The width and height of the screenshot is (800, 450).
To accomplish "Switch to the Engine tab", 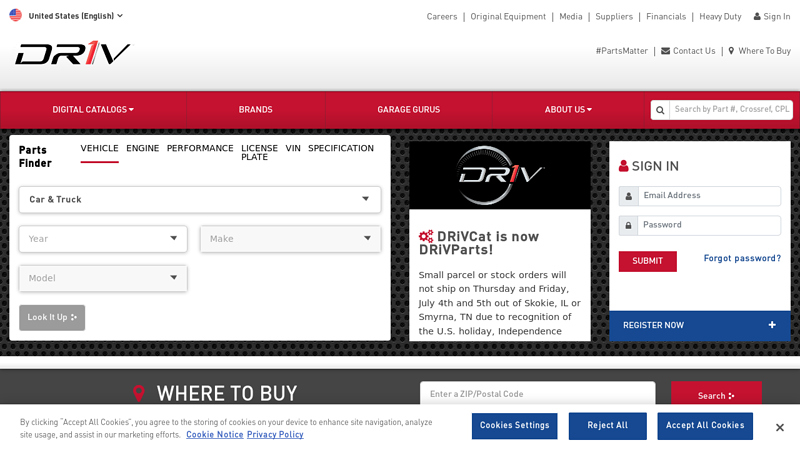I will (143, 148).
